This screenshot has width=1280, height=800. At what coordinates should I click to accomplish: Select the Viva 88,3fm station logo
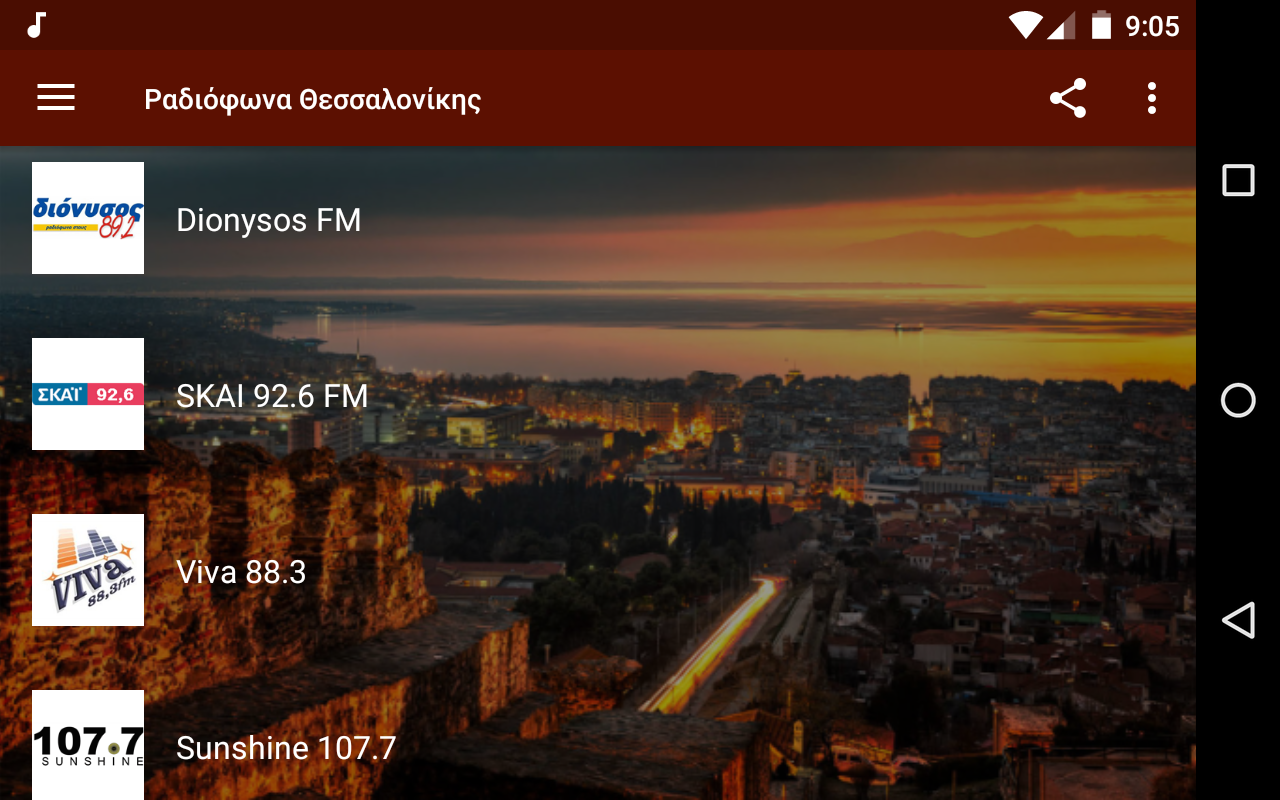(x=88, y=570)
